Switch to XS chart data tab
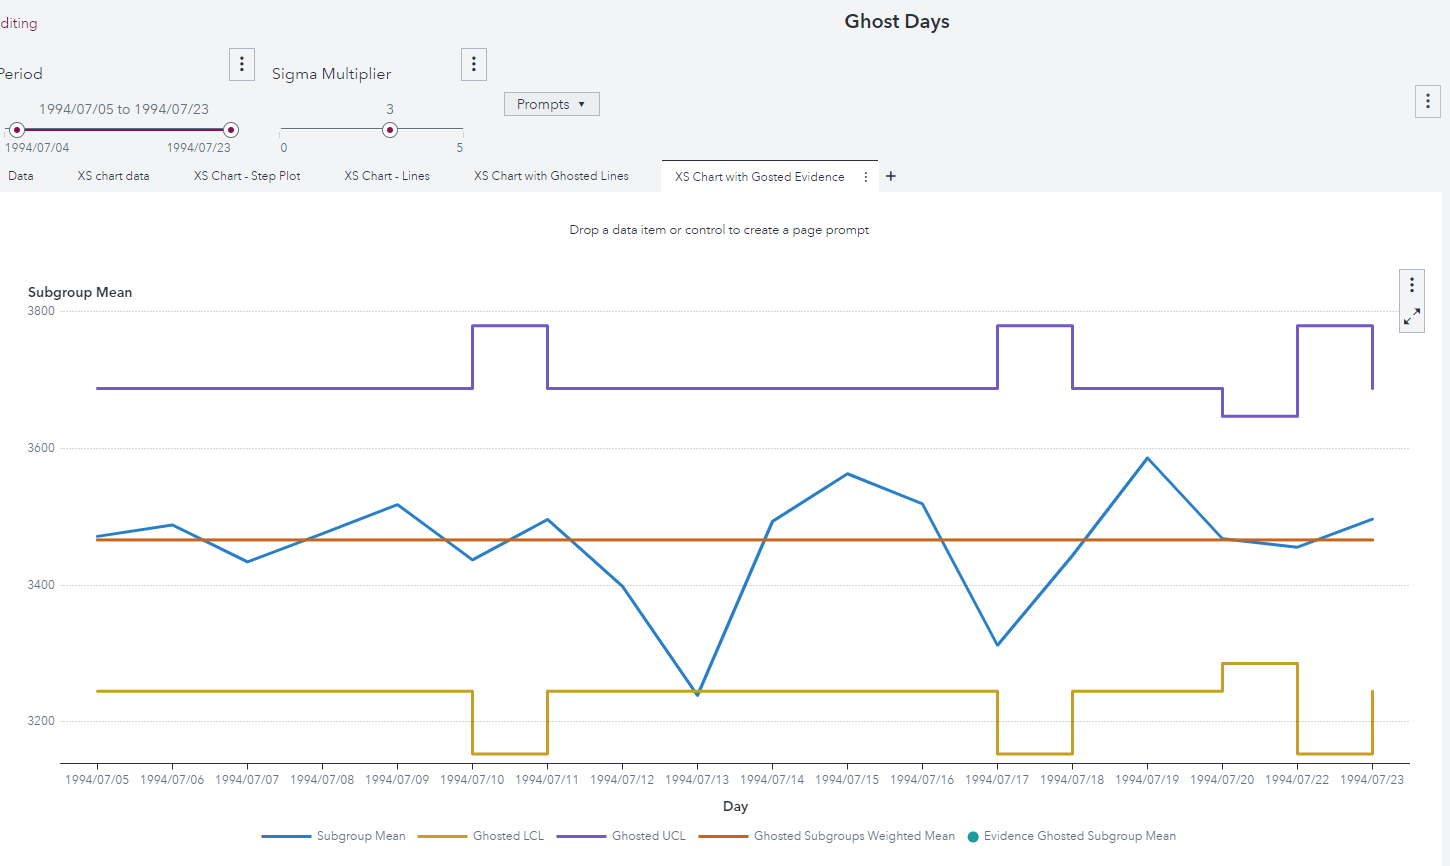Image resolution: width=1450 pixels, height=866 pixels. [x=113, y=176]
